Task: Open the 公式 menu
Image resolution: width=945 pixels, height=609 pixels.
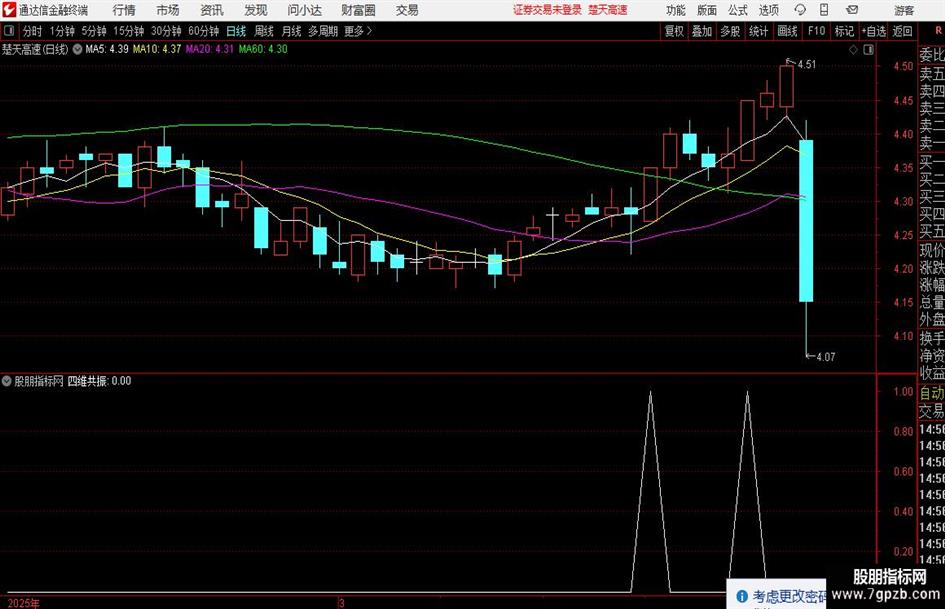Action: point(738,10)
